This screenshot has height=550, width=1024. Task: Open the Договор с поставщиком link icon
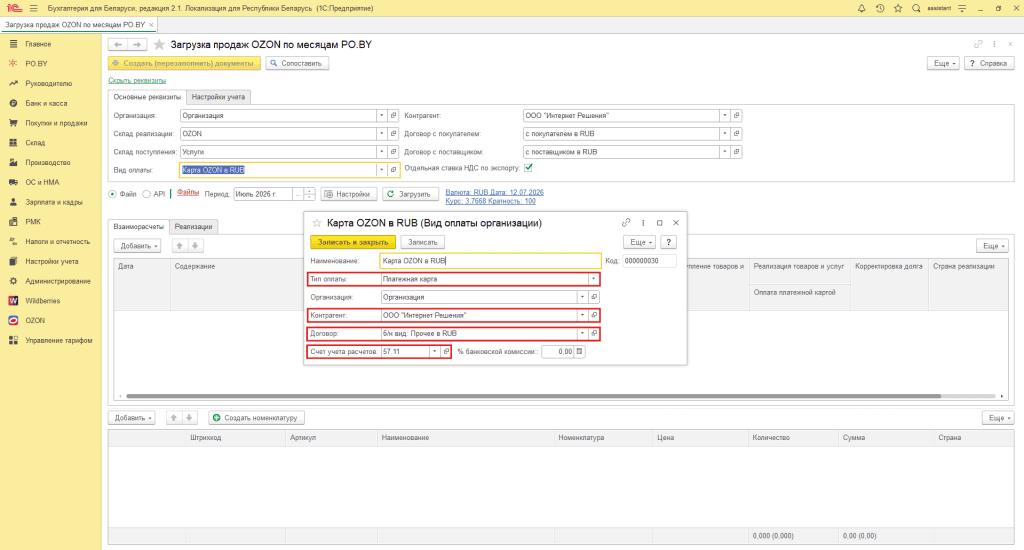pos(736,152)
